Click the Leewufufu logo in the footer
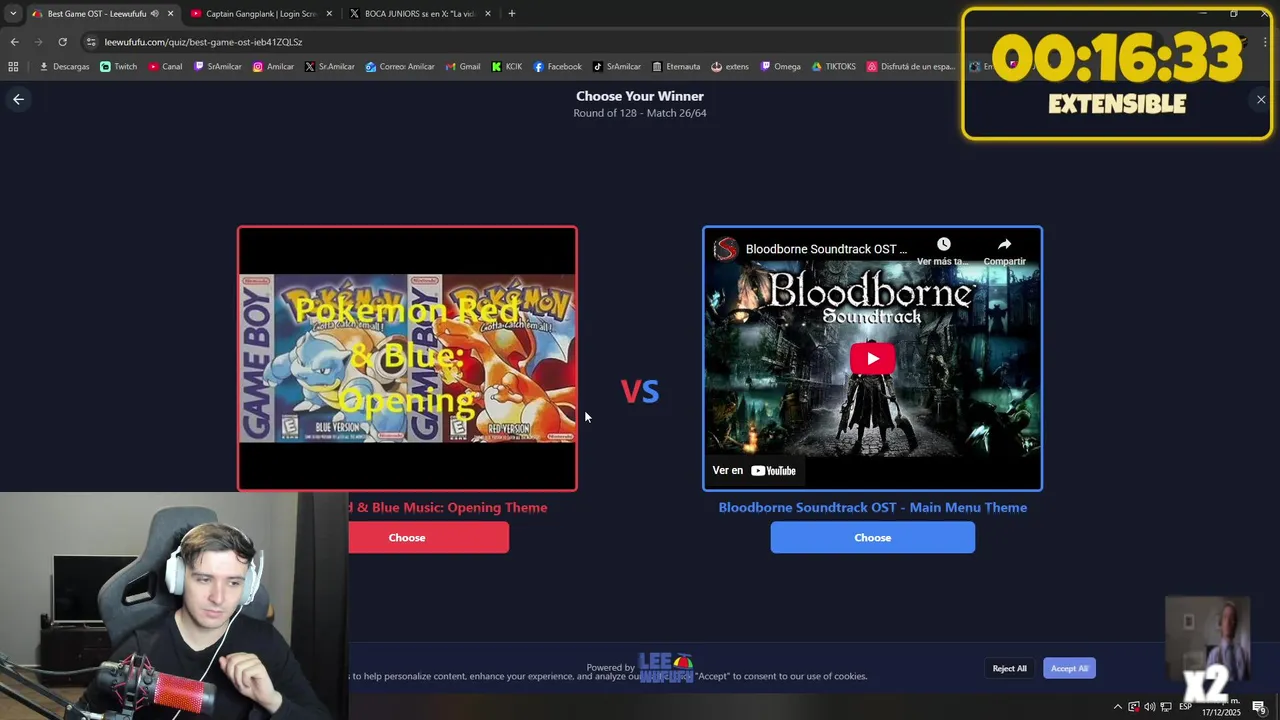Screen dimensions: 1280x720 (x=666, y=667)
